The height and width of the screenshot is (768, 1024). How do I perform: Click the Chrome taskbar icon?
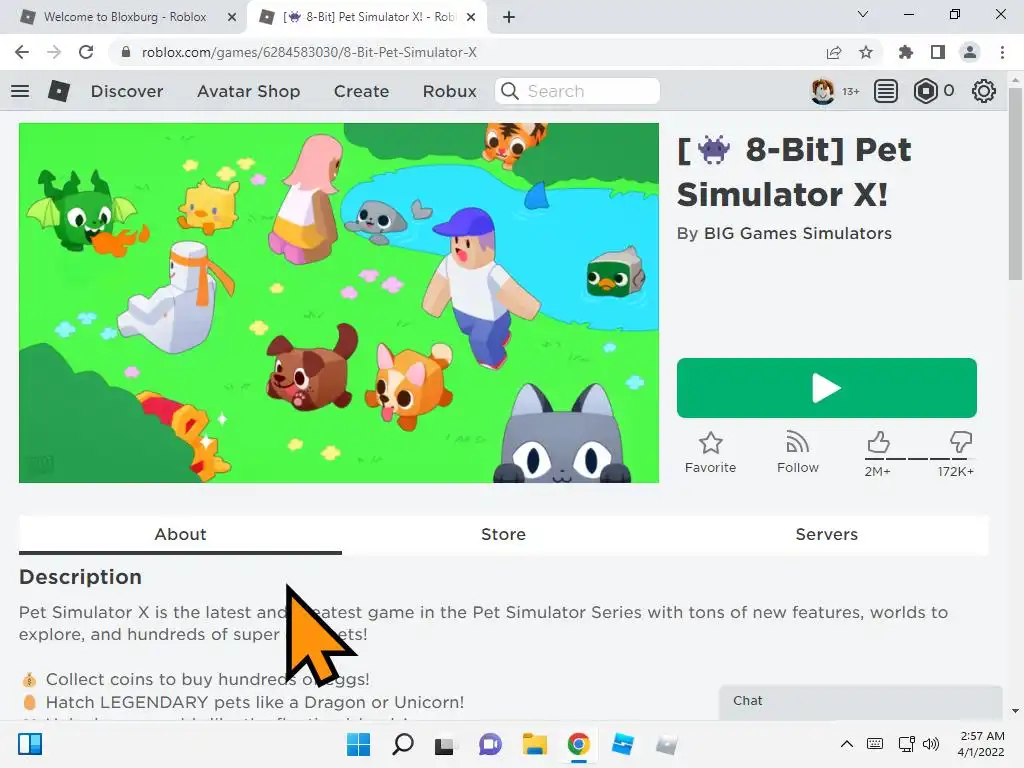coord(579,744)
